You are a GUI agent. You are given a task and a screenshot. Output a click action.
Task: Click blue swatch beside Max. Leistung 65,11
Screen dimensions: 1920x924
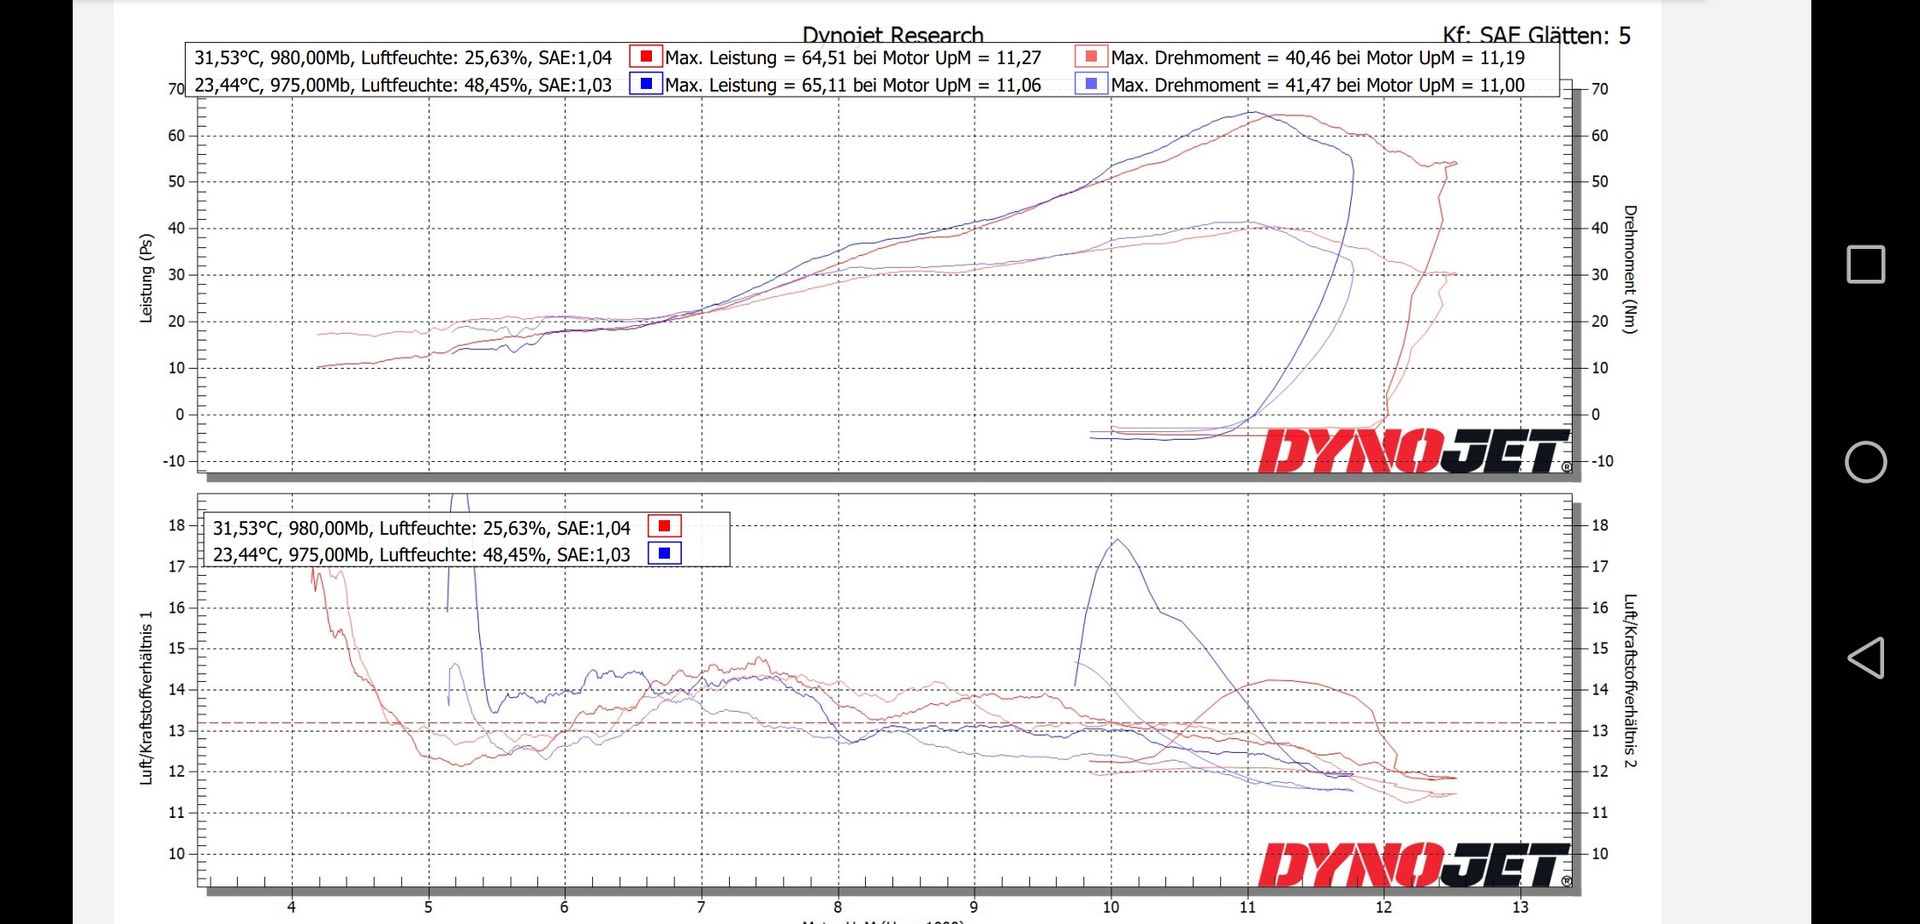(x=646, y=84)
